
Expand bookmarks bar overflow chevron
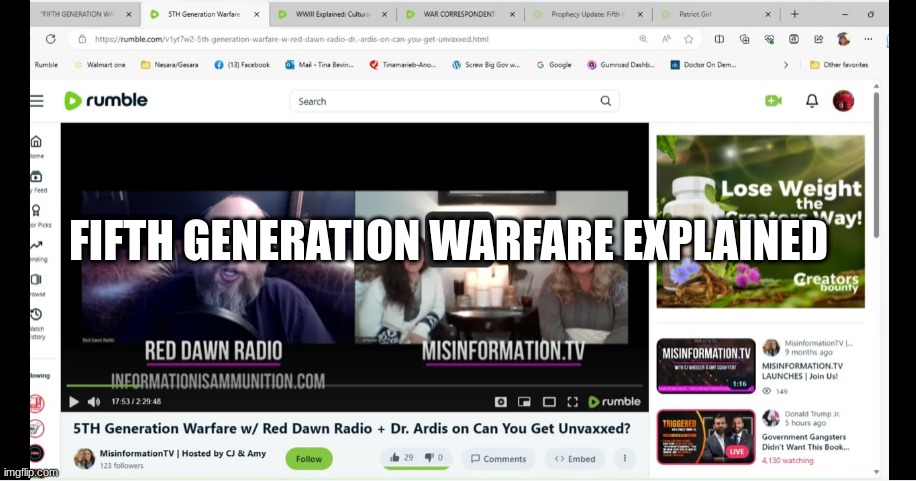[x=786, y=65]
